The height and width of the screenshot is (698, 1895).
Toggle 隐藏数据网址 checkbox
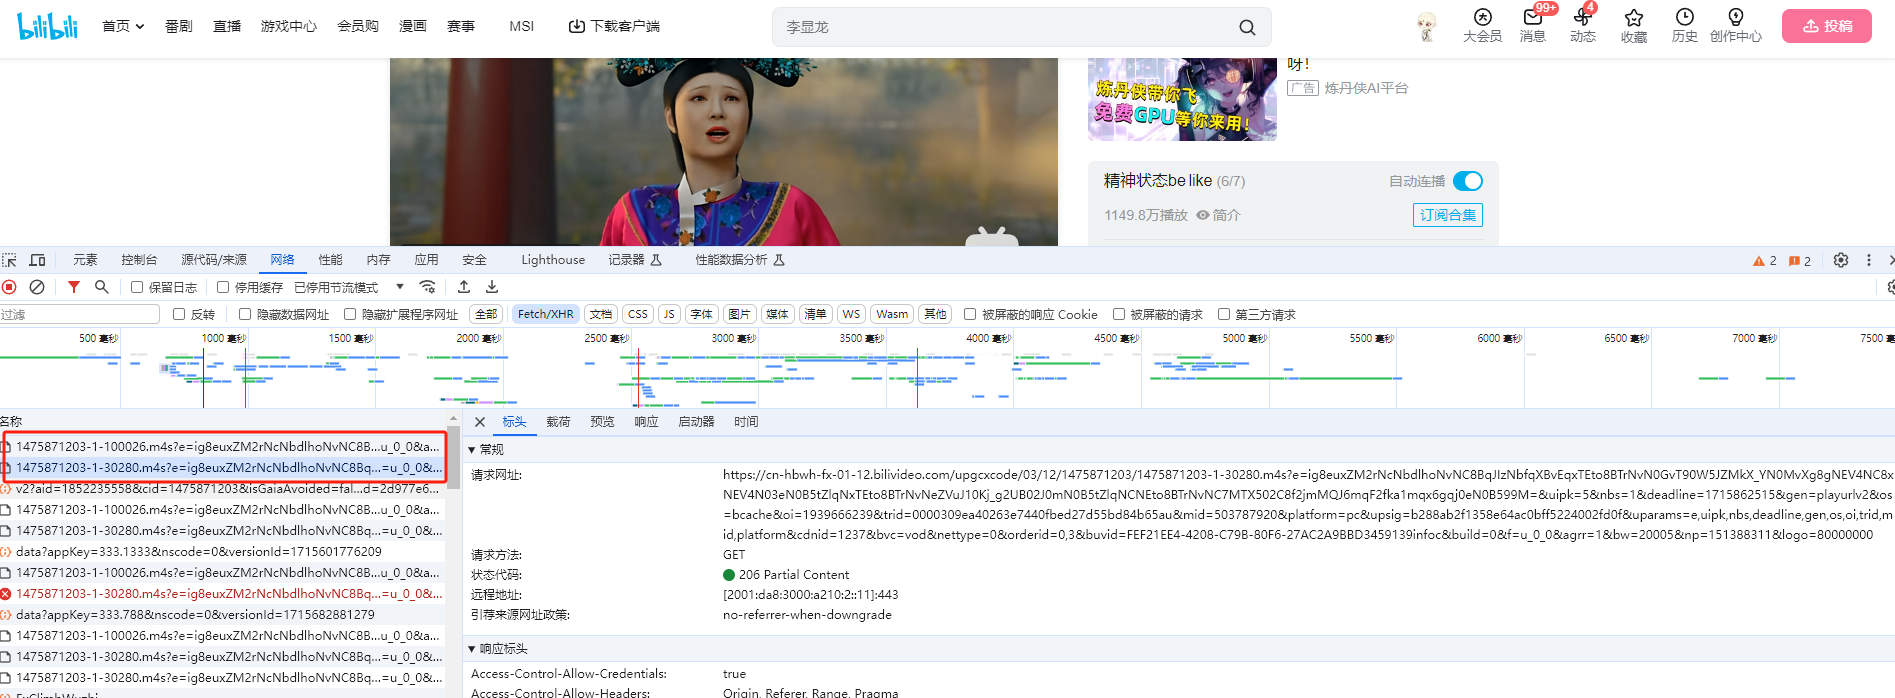[x=245, y=314]
